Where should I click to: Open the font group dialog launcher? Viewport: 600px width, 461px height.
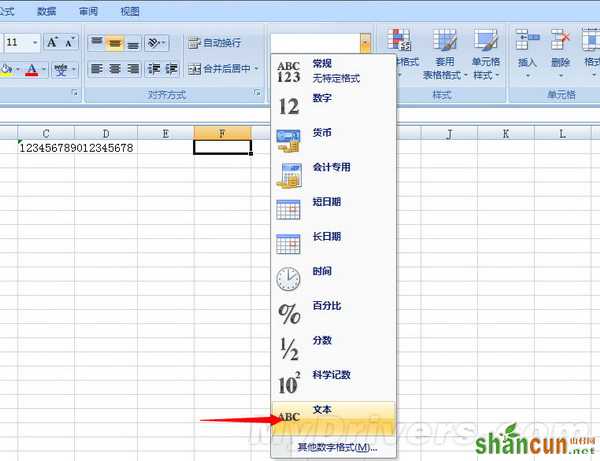coord(75,93)
